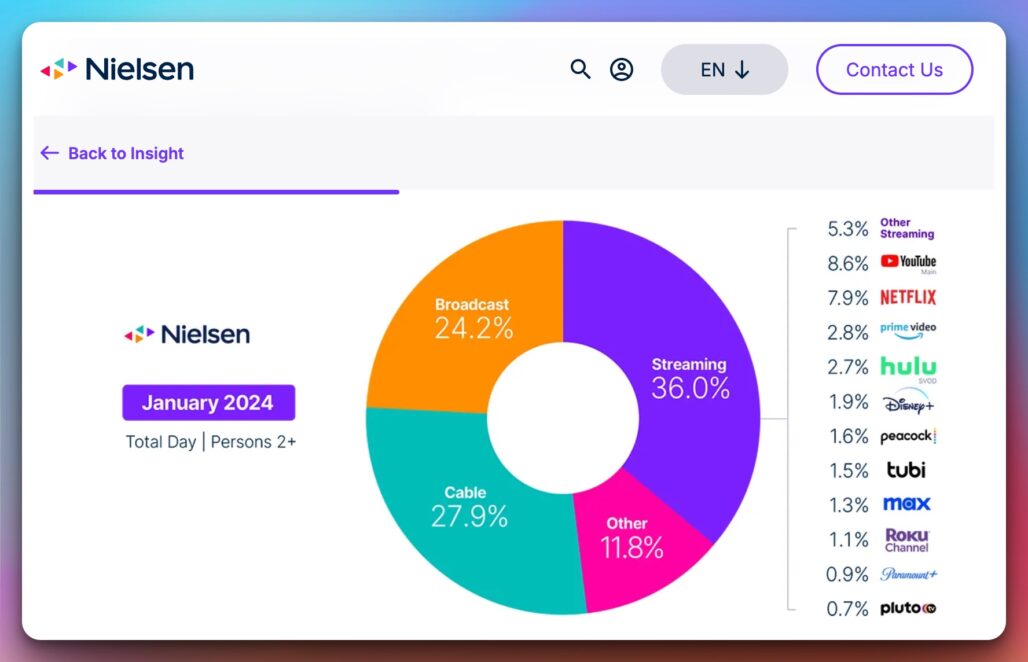Click the Roku Channel logo in the legend
The image size is (1028, 662).
907,540
